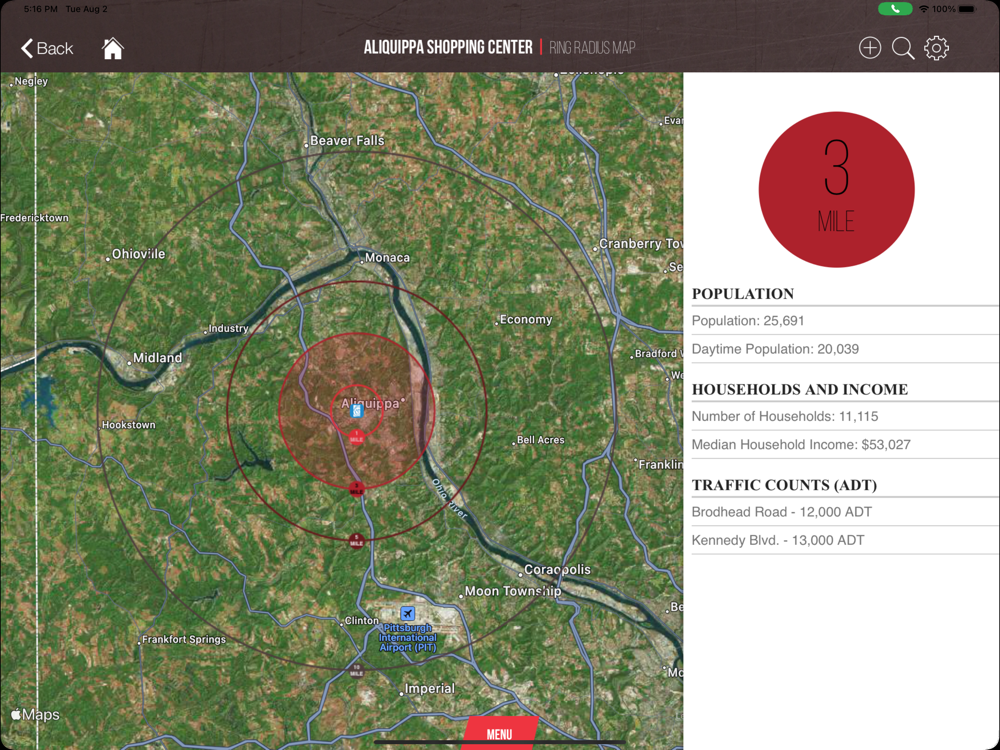The image size is (1000, 750).
Task: Select the 1 mile ring marker
Action: [x=357, y=437]
